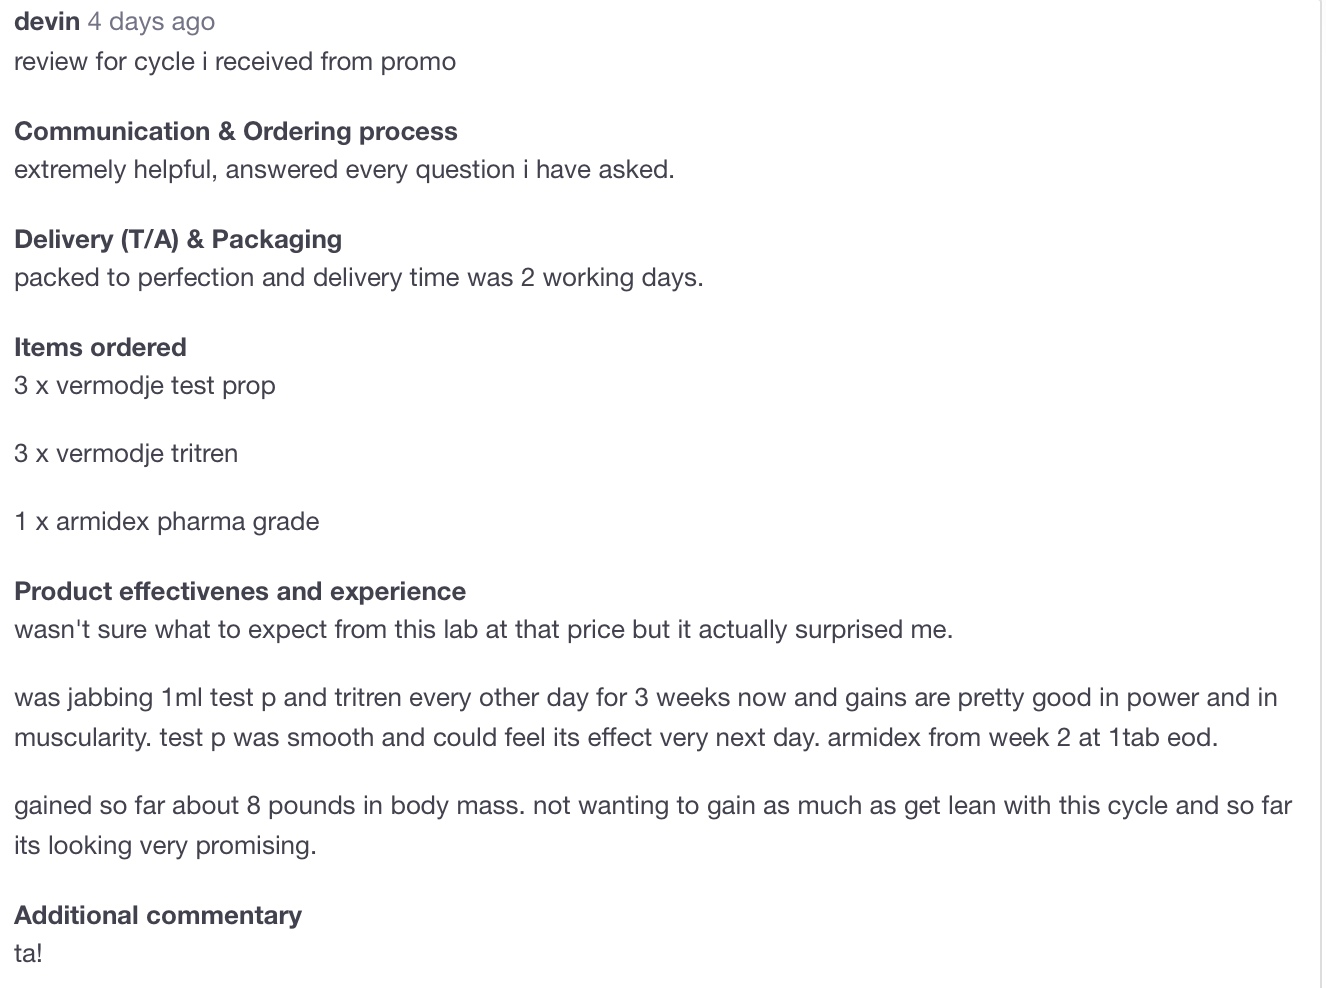Select the 3 x vermodje test prop line
Viewport: 1326px width, 988px height.
[145, 386]
